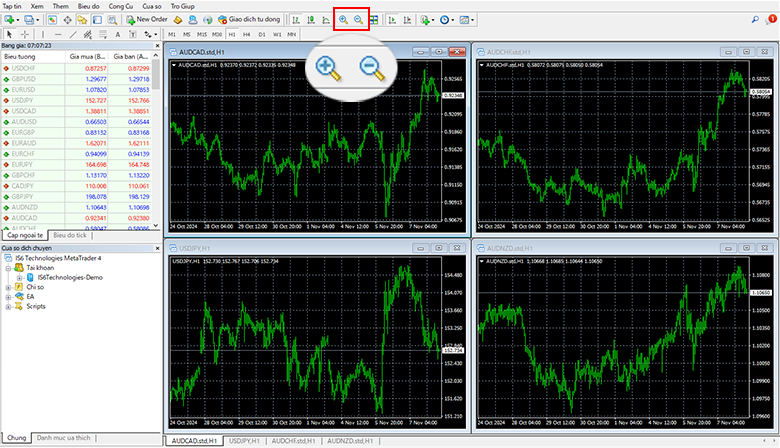The image size is (780, 448).
Task: Switch to USDJPY,H1 chart tab
Action: coord(244,441)
